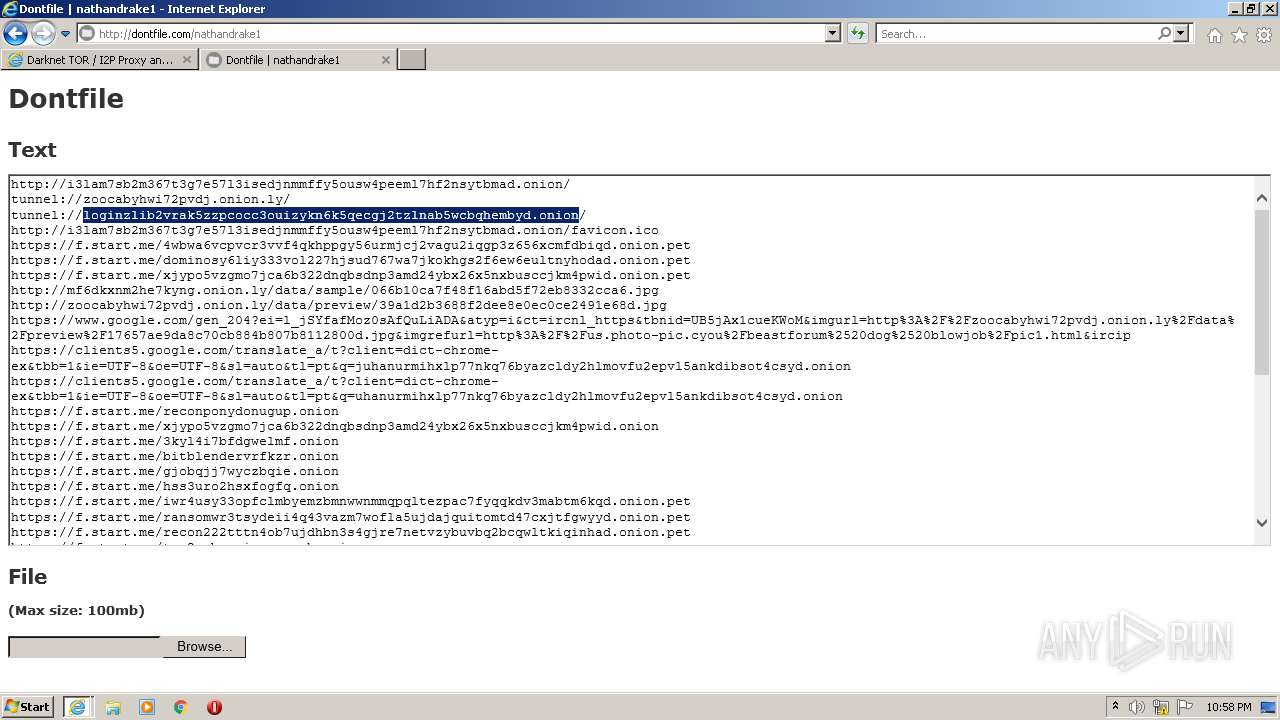
Task: Click the tunnel://zoocabyhwi72pvdj.onion.ly line
Action: (x=150, y=200)
